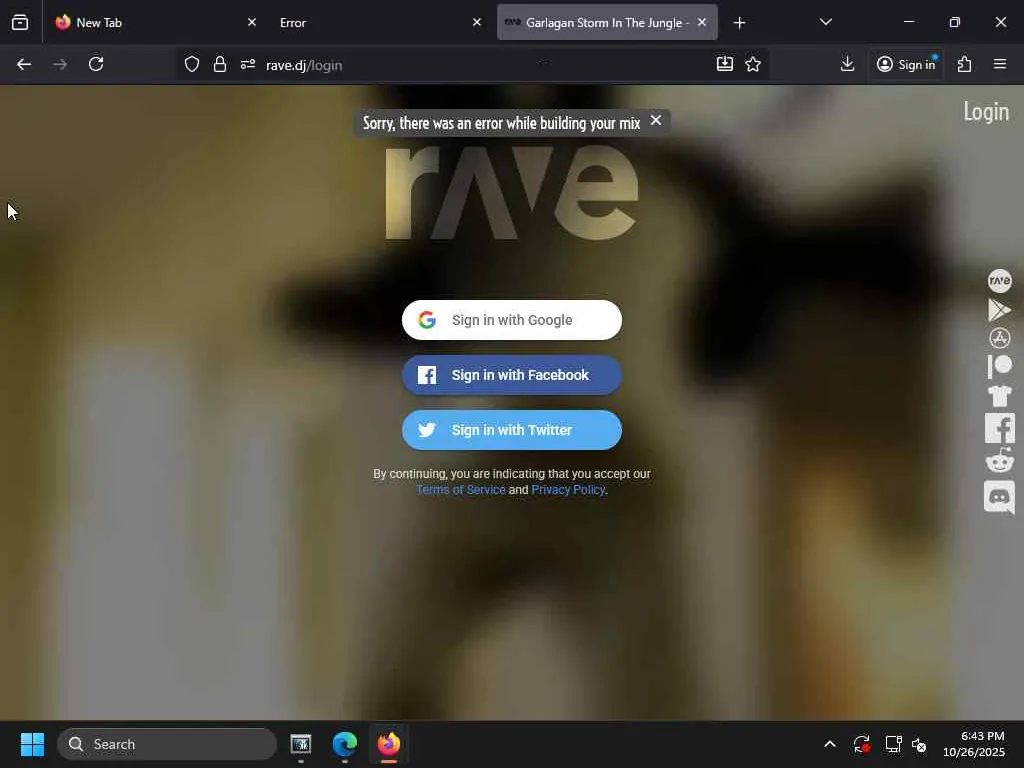Click Sign in with Facebook

pyautogui.click(x=511, y=375)
